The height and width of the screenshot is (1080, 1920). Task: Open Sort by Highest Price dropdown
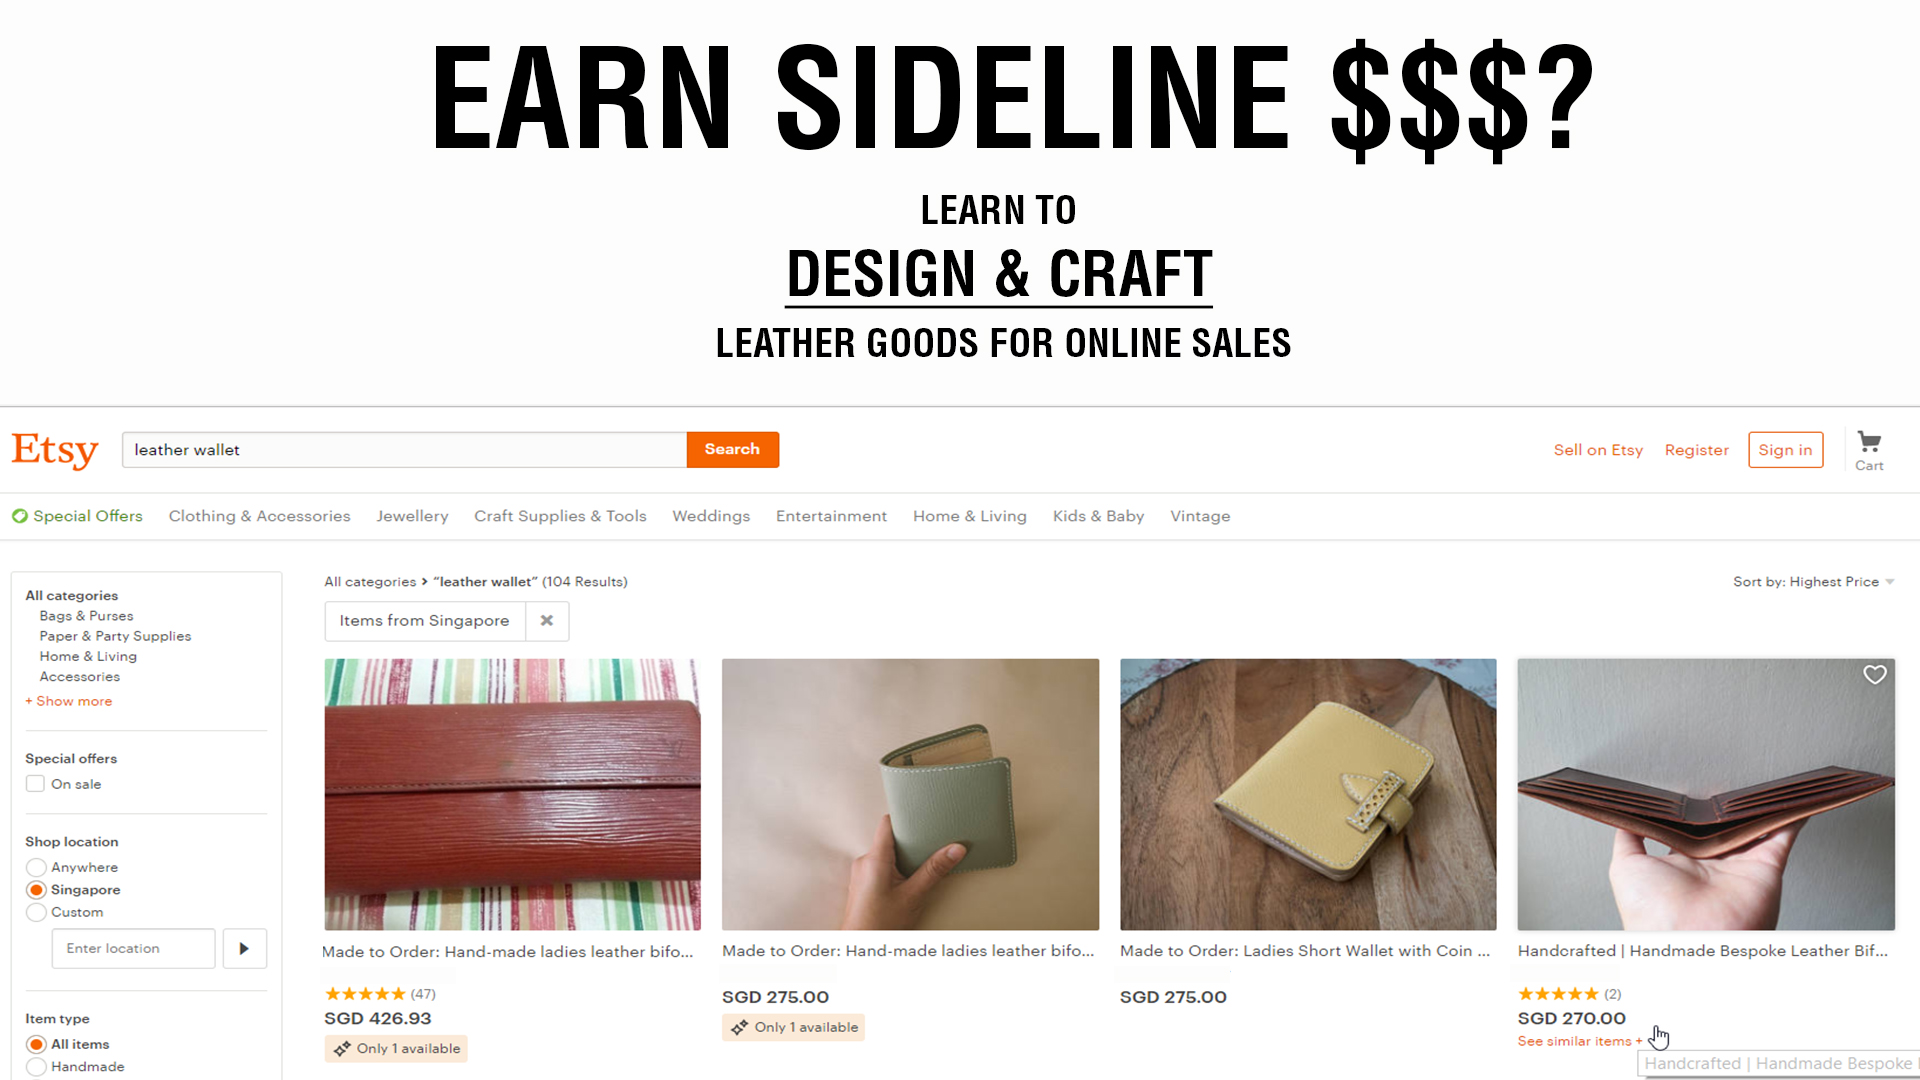(x=1814, y=582)
